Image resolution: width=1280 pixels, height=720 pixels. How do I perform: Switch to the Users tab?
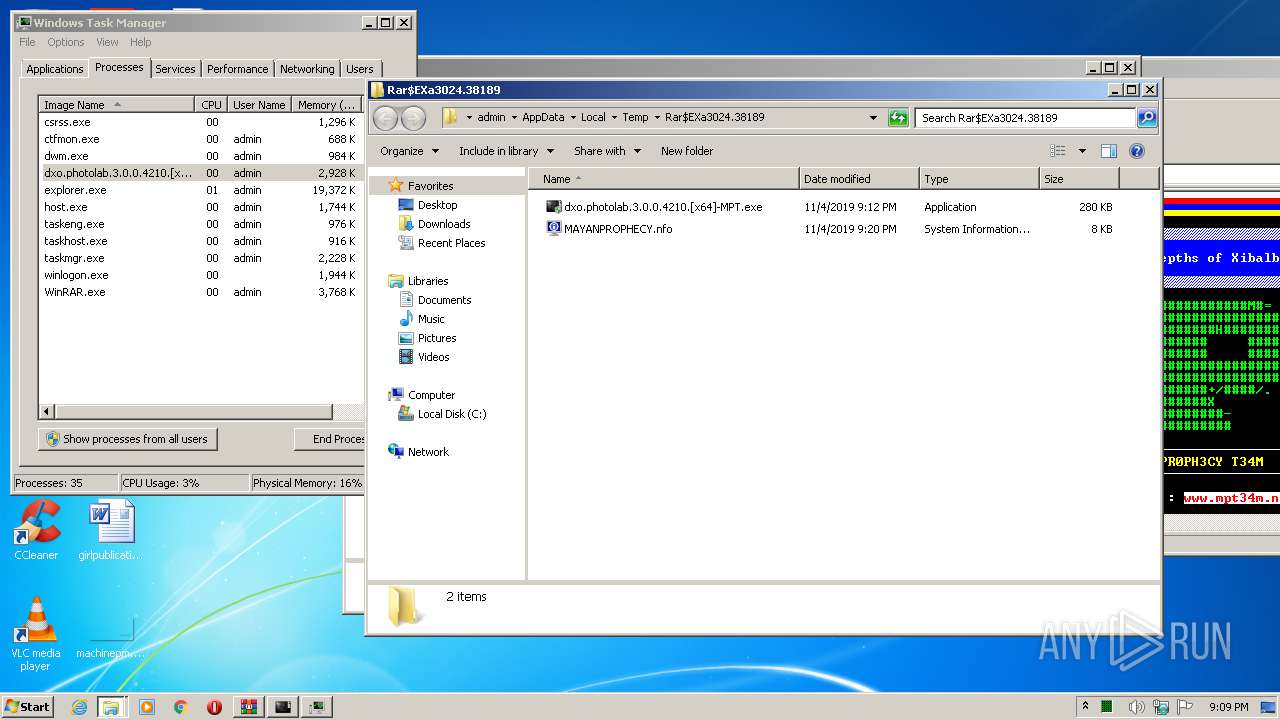pos(360,69)
